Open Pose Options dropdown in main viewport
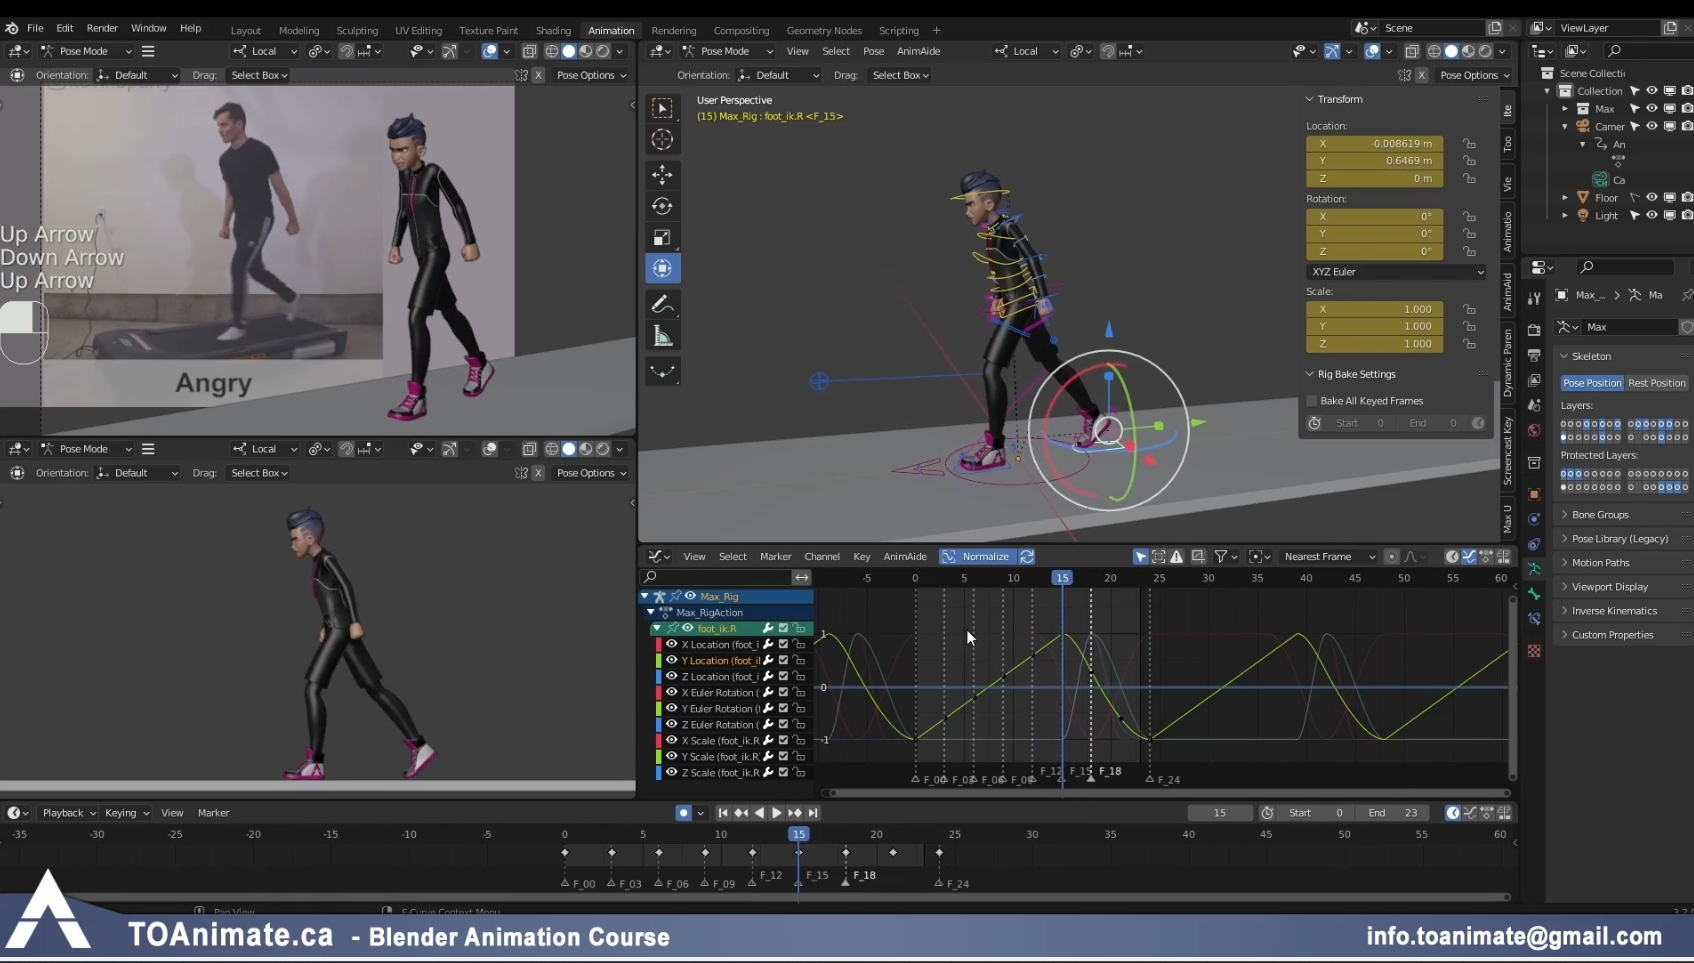1694x963 pixels. [x=1475, y=75]
